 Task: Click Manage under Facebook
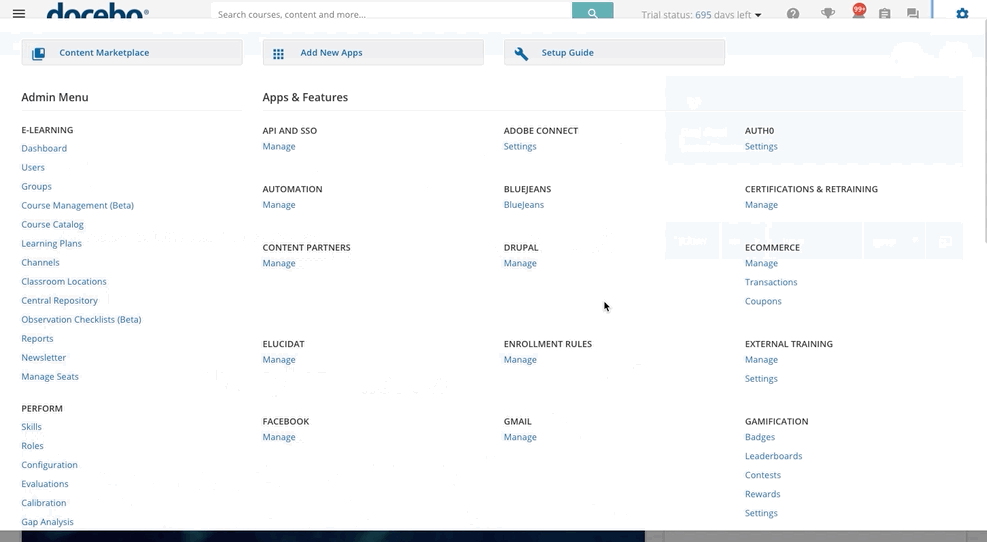[x=279, y=437]
